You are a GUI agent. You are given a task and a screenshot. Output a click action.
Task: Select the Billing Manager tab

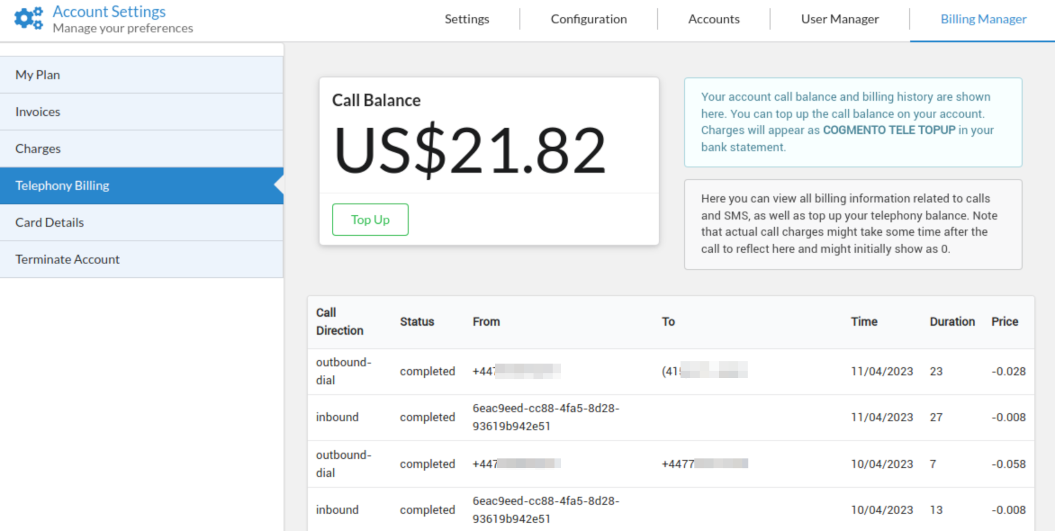click(x=983, y=19)
